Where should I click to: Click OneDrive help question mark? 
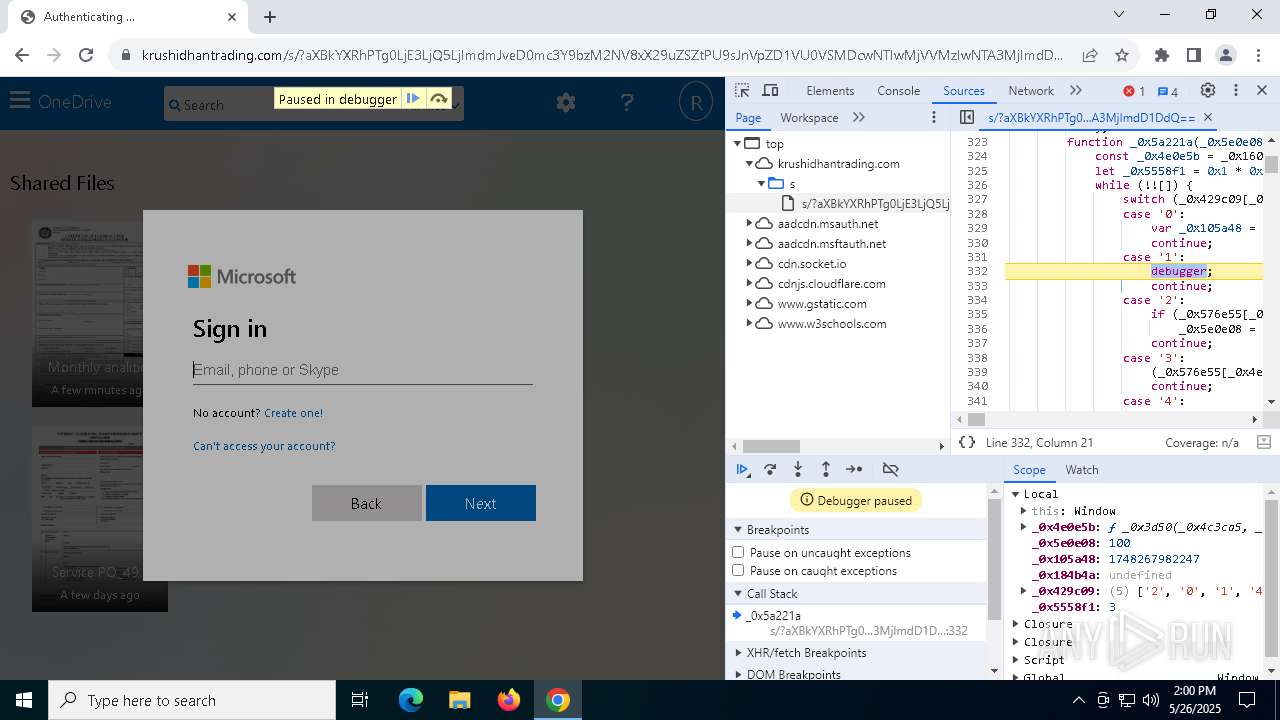627,102
